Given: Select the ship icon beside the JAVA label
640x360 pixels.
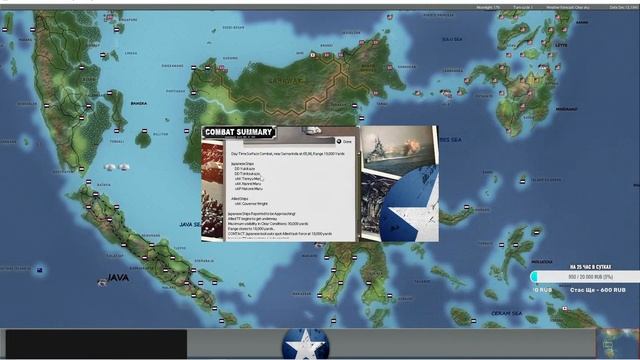Looking at the screenshot, I should coord(102,282).
